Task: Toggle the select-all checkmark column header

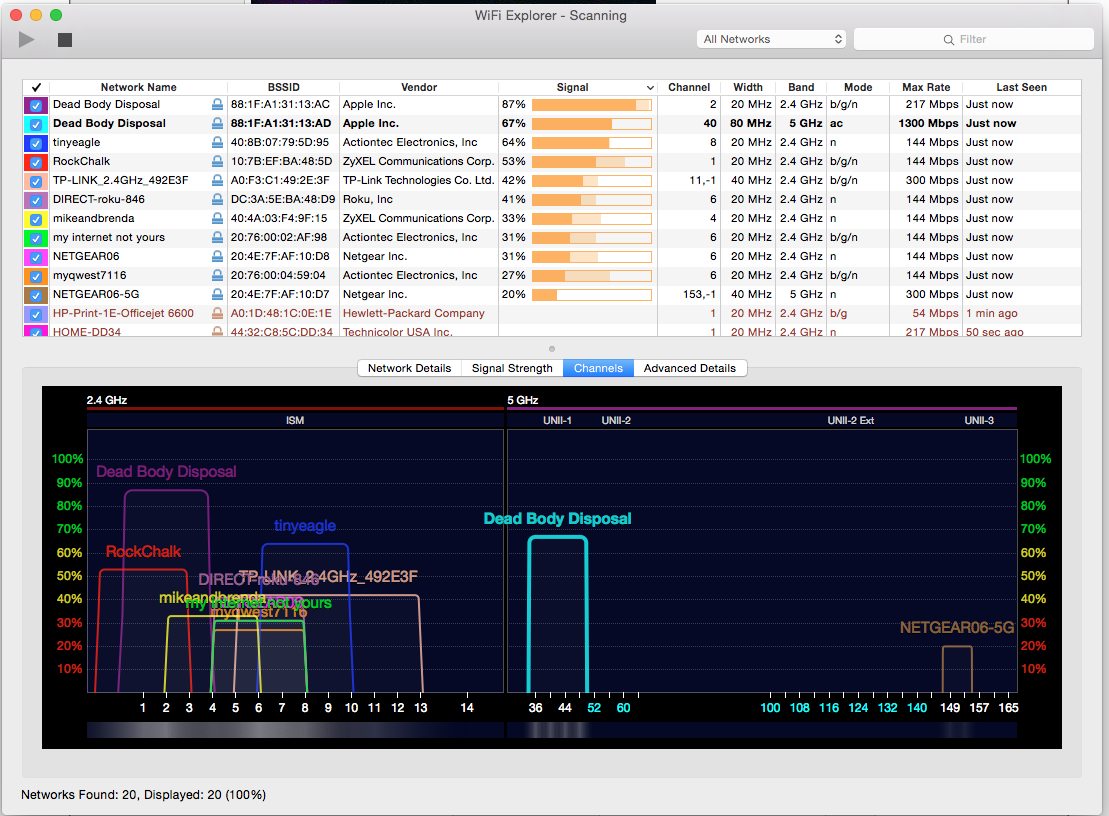Action: (x=36, y=87)
